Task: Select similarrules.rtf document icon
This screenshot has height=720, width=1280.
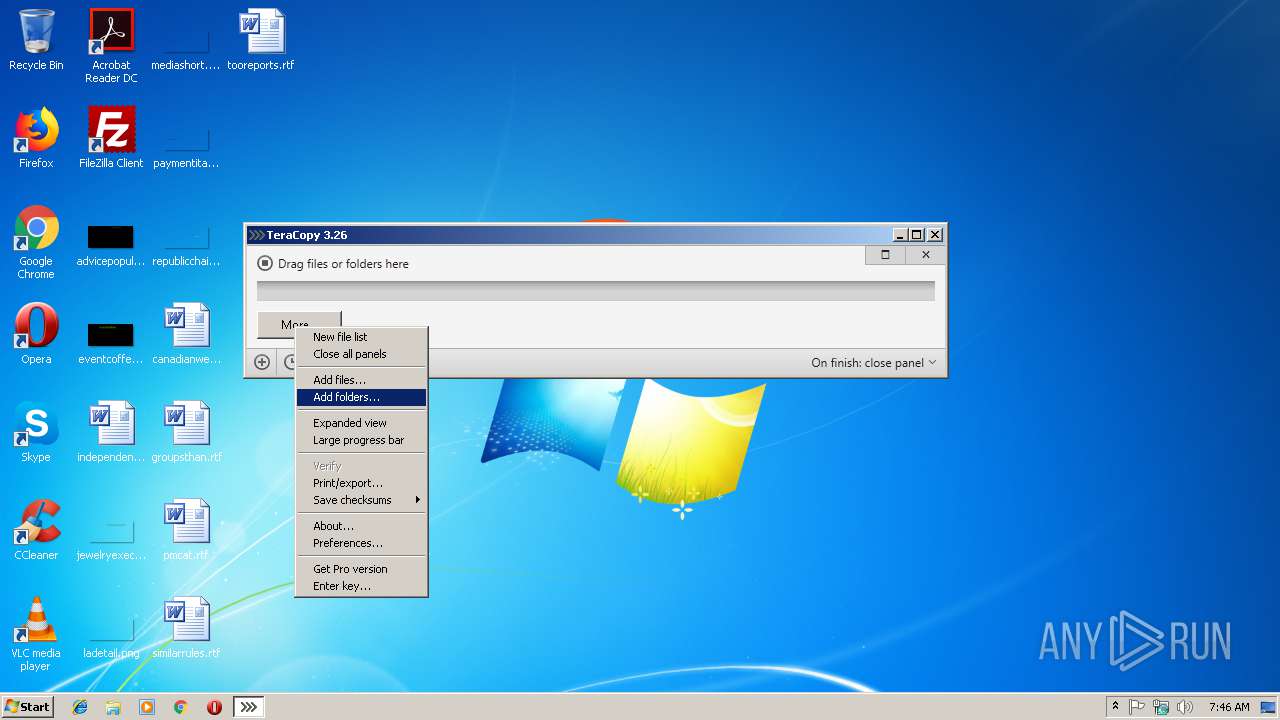Action: point(186,629)
